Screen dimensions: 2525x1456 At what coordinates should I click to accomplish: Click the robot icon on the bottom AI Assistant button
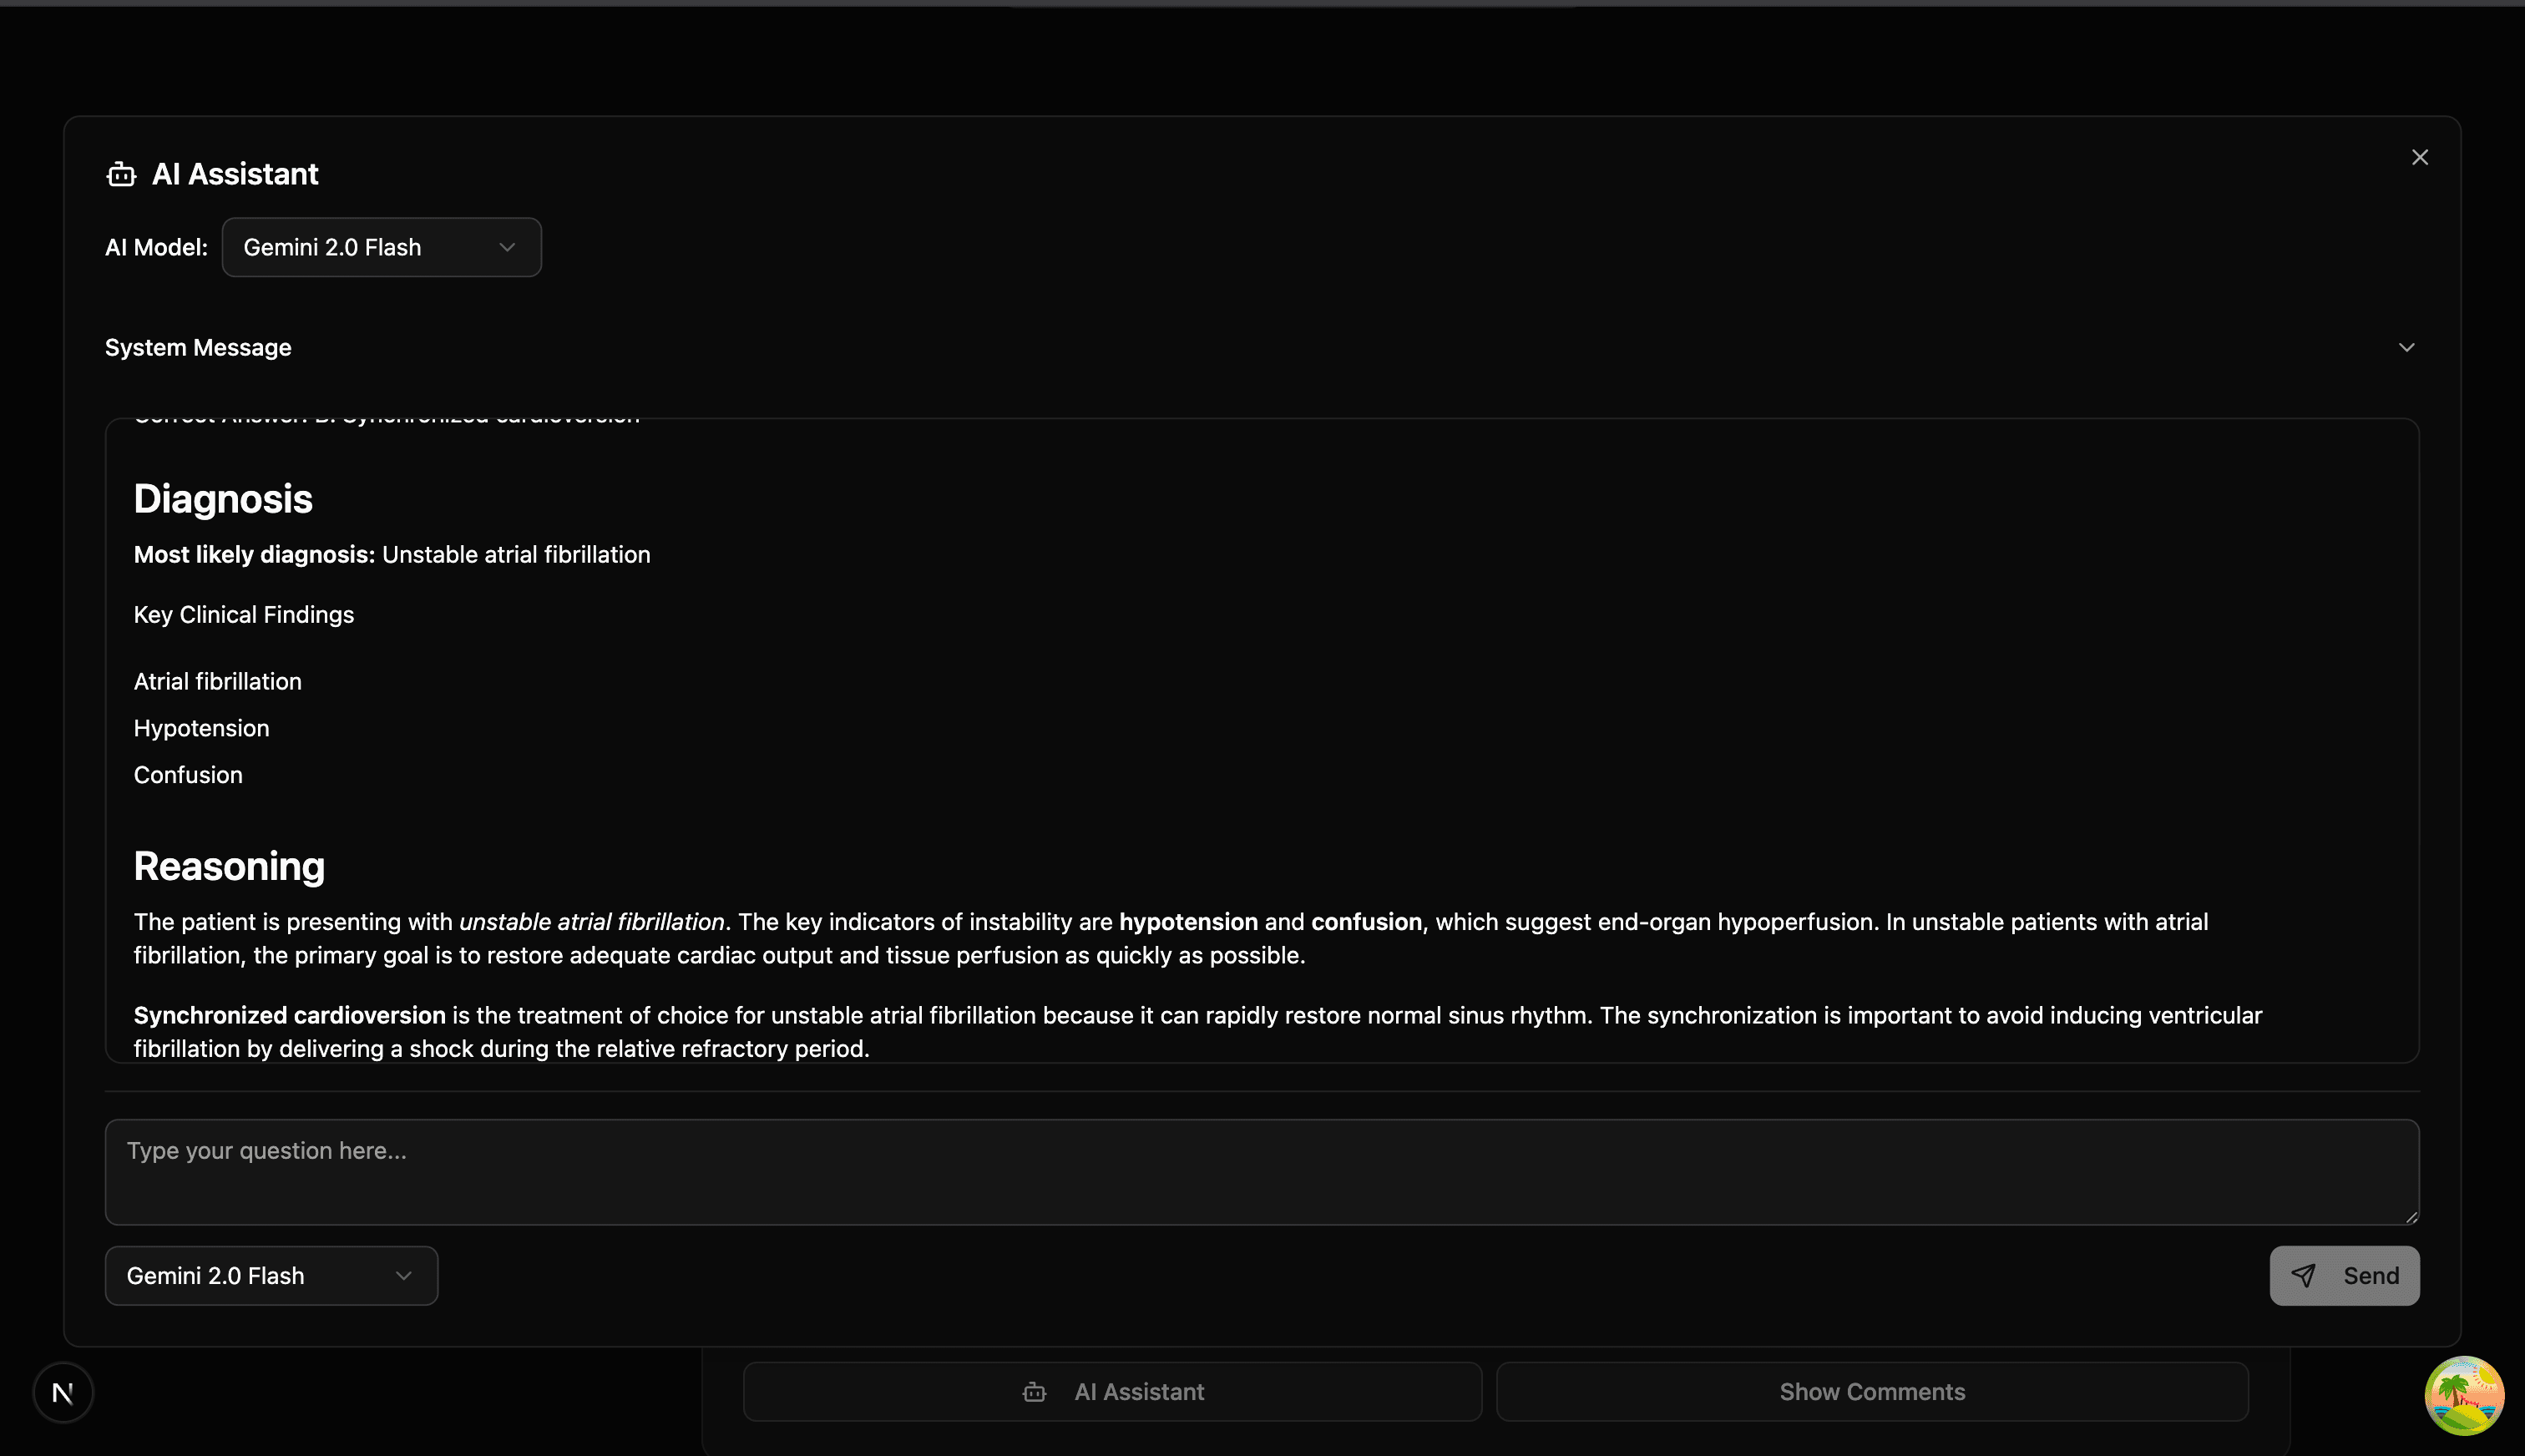(x=1034, y=1391)
